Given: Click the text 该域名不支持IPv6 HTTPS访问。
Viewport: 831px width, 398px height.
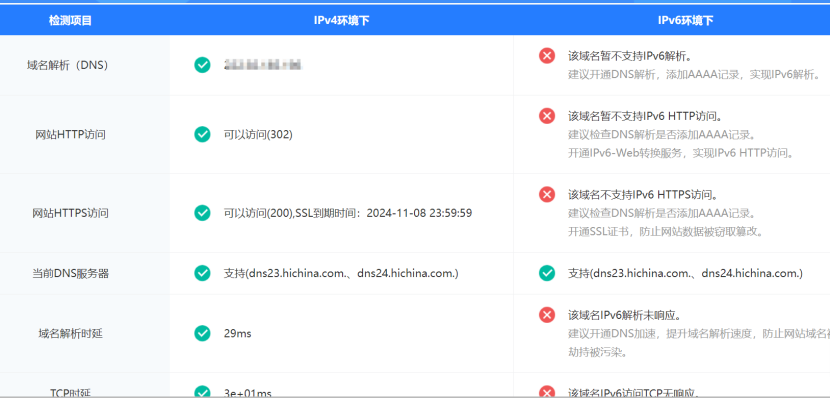Looking at the screenshot, I should pos(643,194).
